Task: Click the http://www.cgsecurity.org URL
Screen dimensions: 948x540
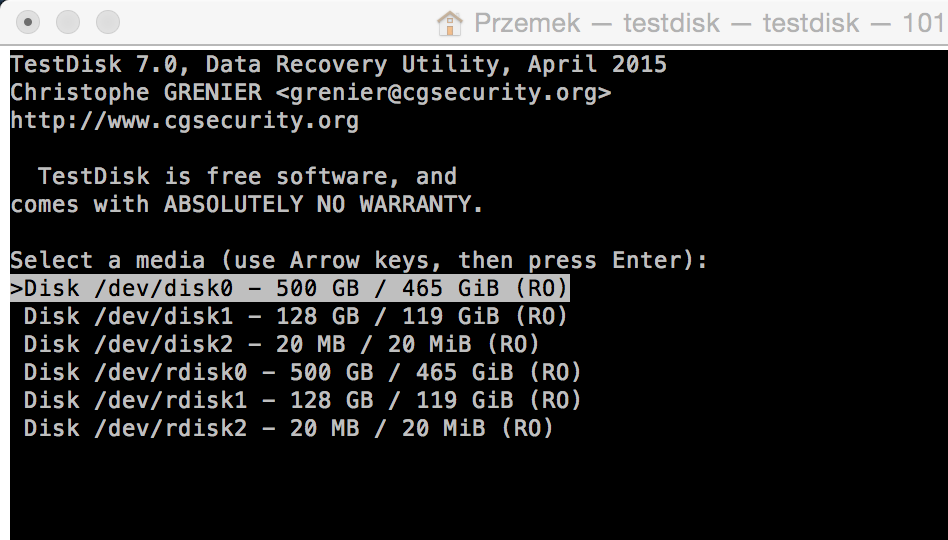Action: click(184, 120)
